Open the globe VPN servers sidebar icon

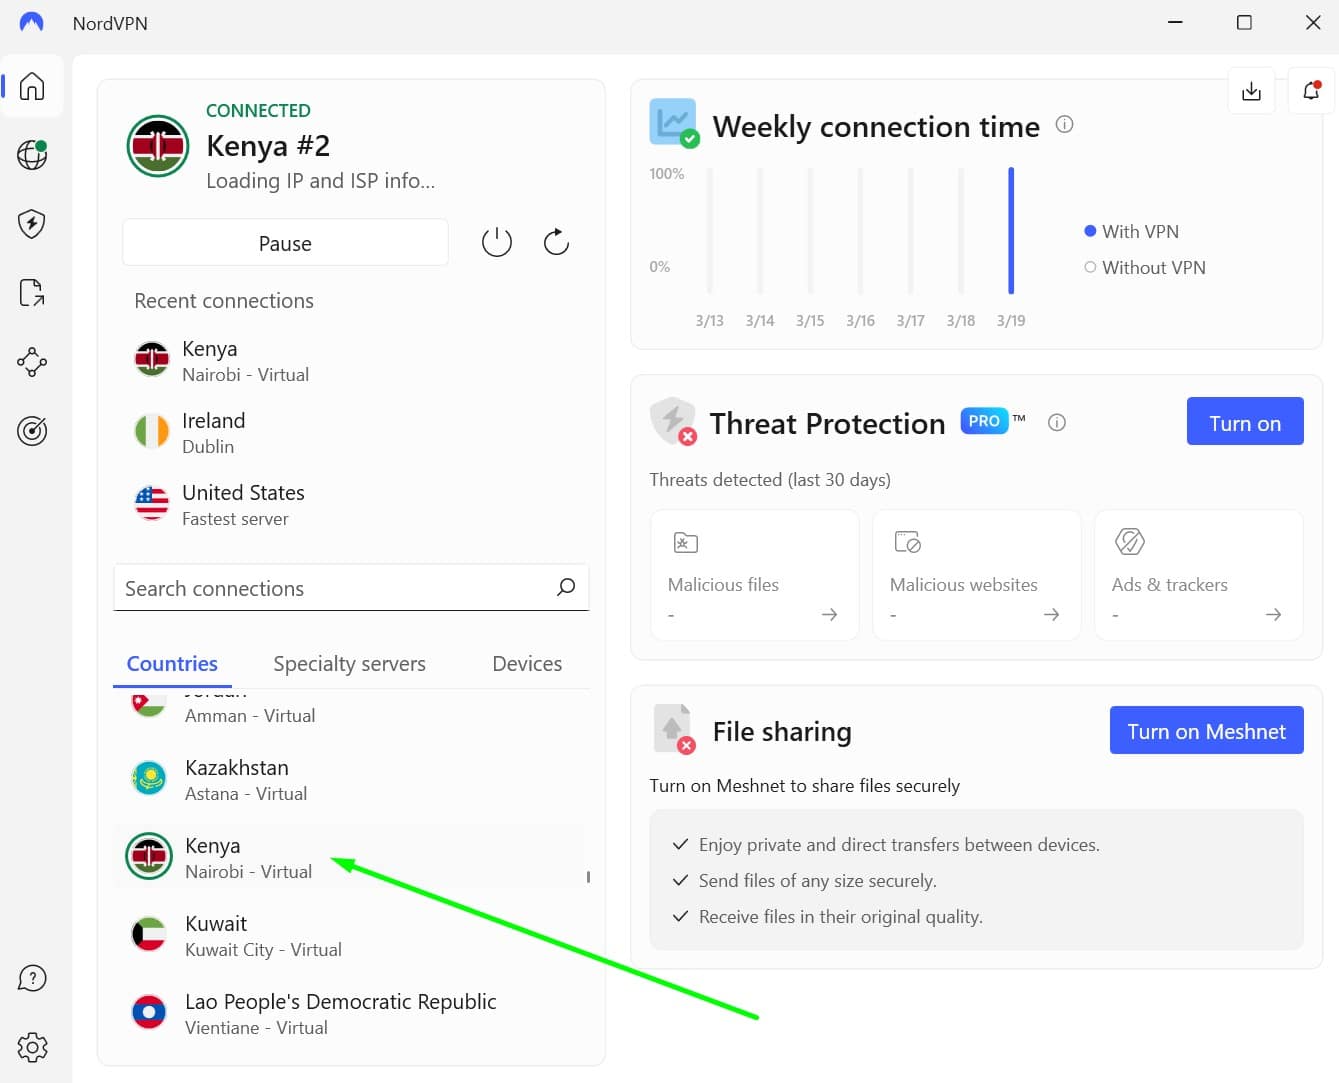32,155
